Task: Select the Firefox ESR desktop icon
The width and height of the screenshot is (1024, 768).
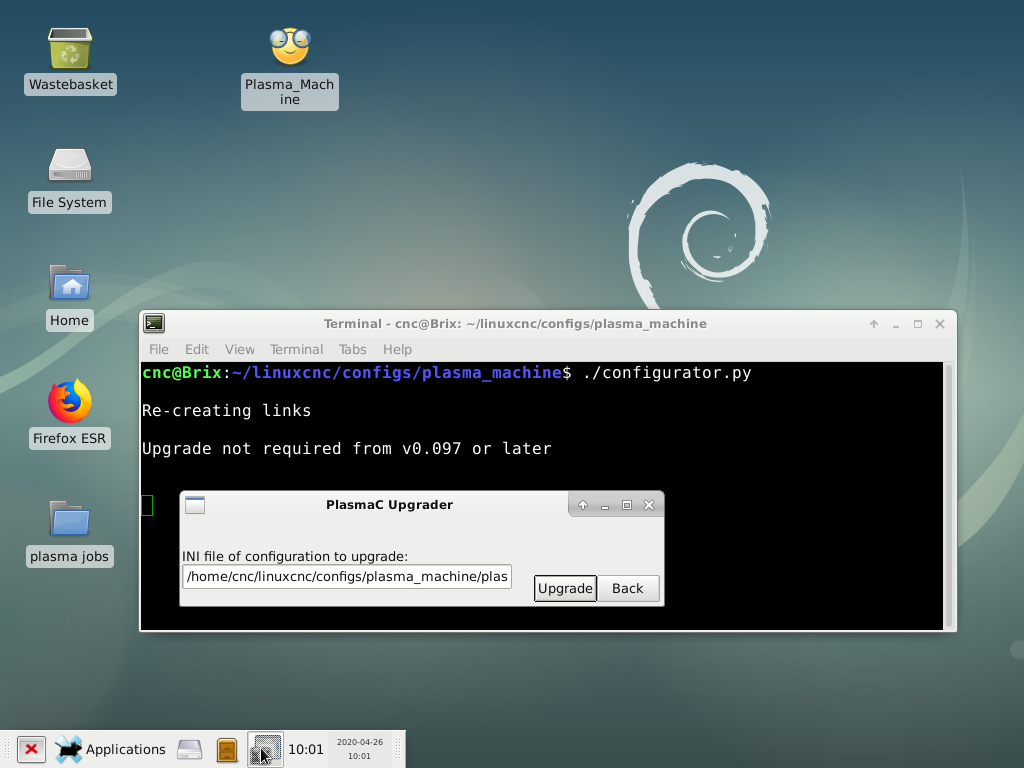Action: click(x=70, y=402)
